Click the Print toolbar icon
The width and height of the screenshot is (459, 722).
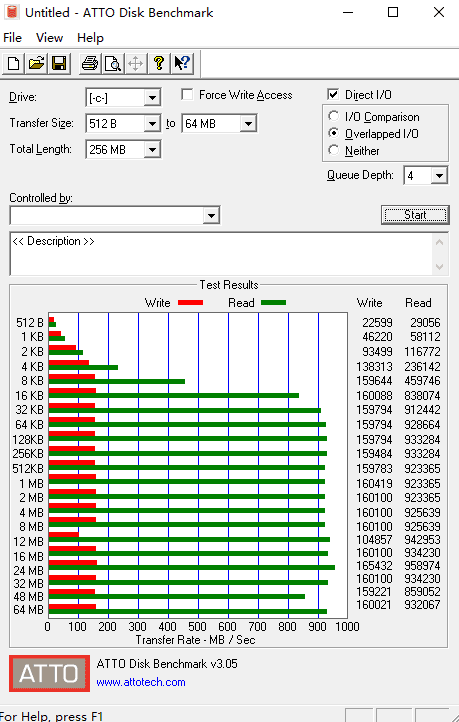pyautogui.click(x=90, y=63)
